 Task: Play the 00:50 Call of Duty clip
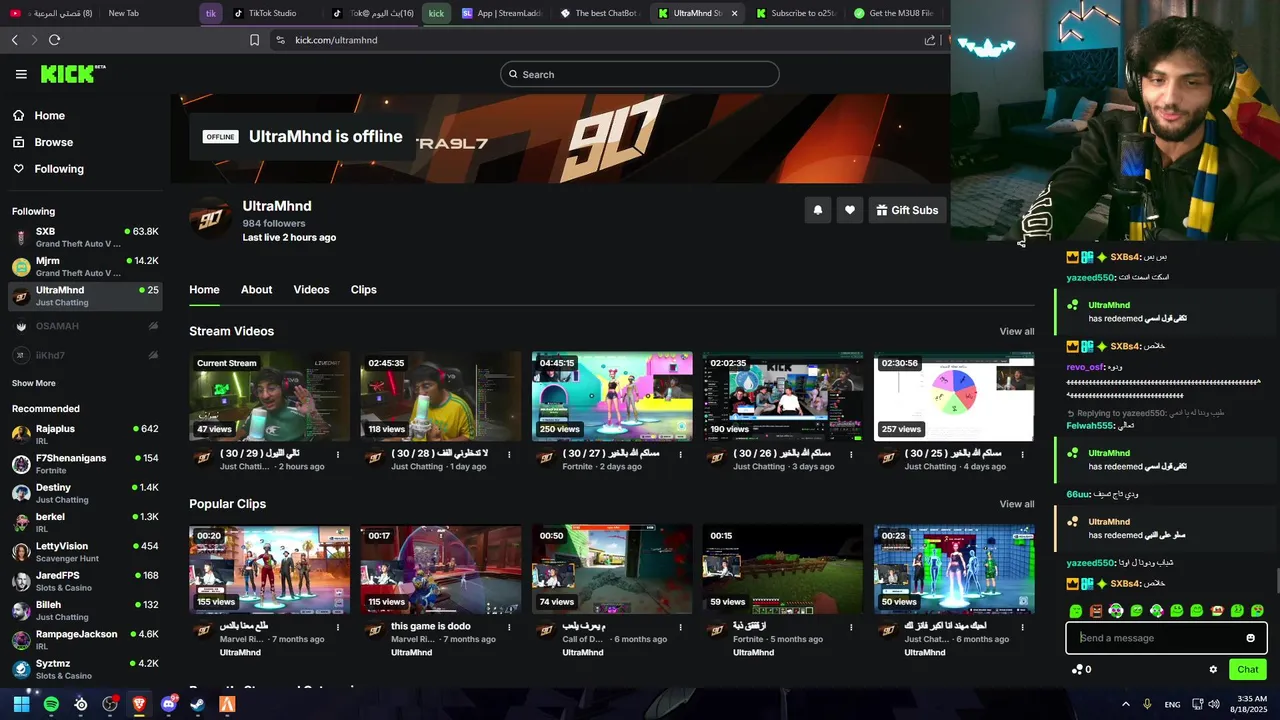coord(612,569)
